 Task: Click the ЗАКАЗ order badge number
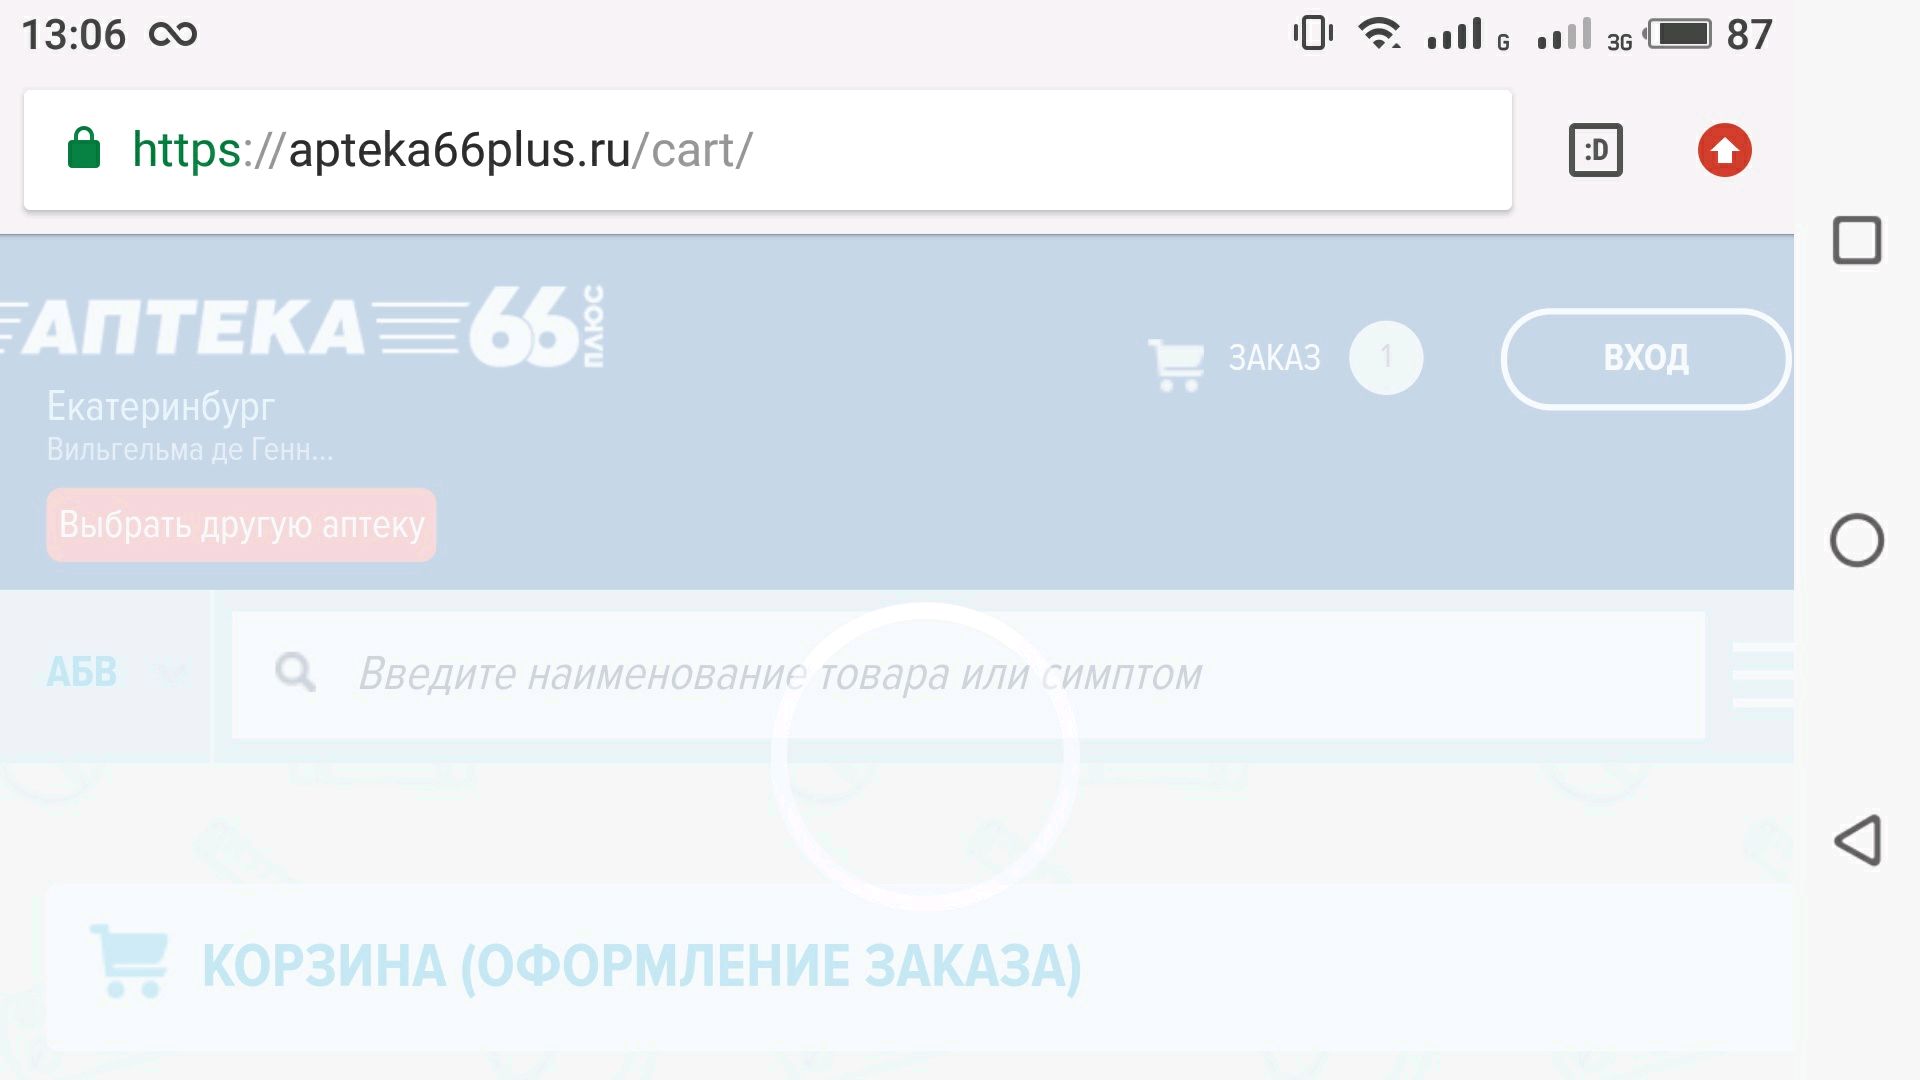(1386, 357)
